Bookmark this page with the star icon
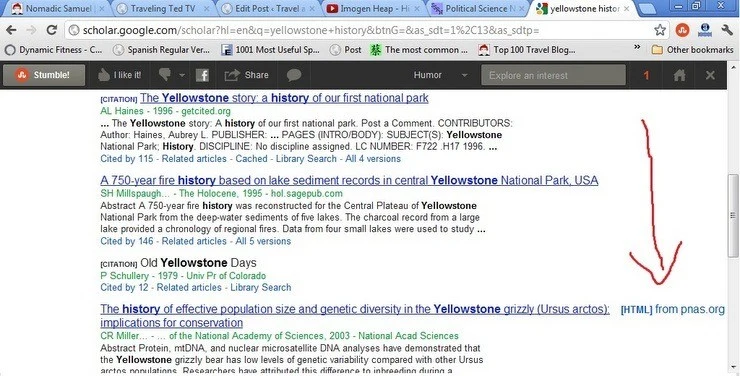Viewport: 740px width, 376px height. [x=660, y=30]
